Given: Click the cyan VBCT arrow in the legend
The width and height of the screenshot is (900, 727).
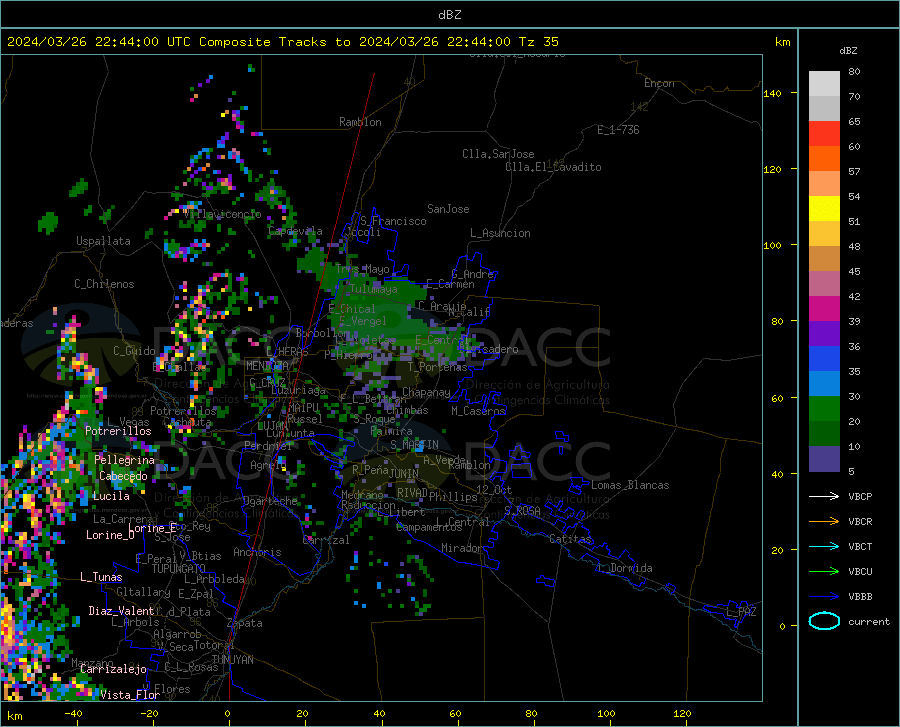Looking at the screenshot, I should click(824, 546).
